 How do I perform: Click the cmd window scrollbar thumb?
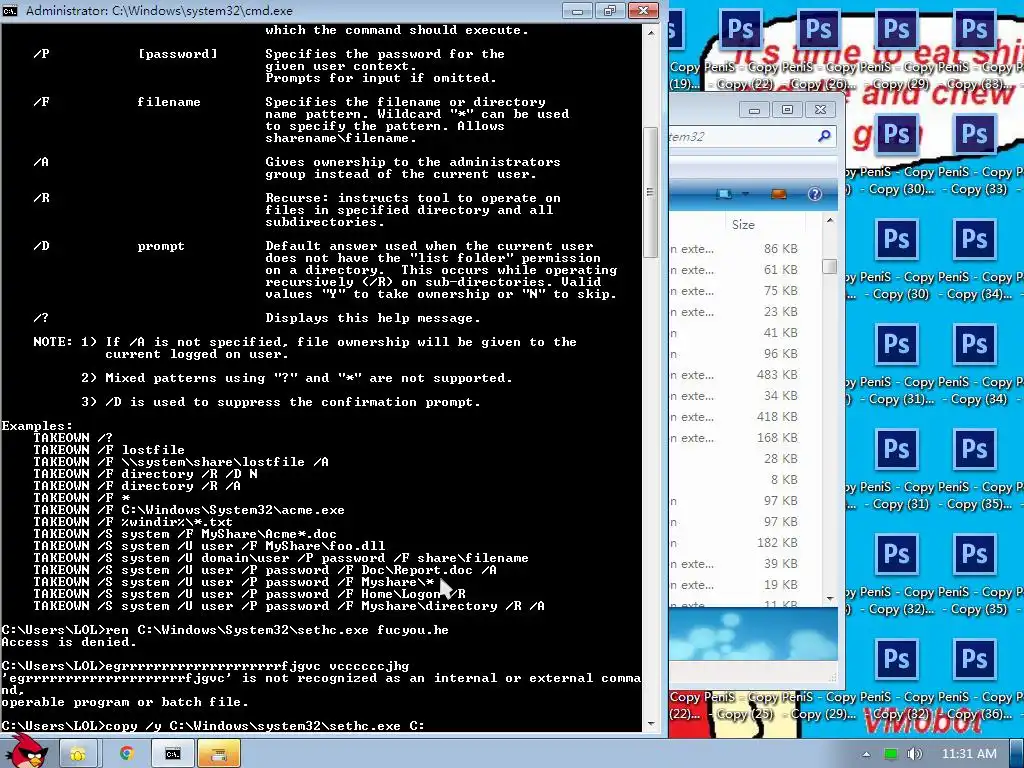pyautogui.click(x=650, y=191)
